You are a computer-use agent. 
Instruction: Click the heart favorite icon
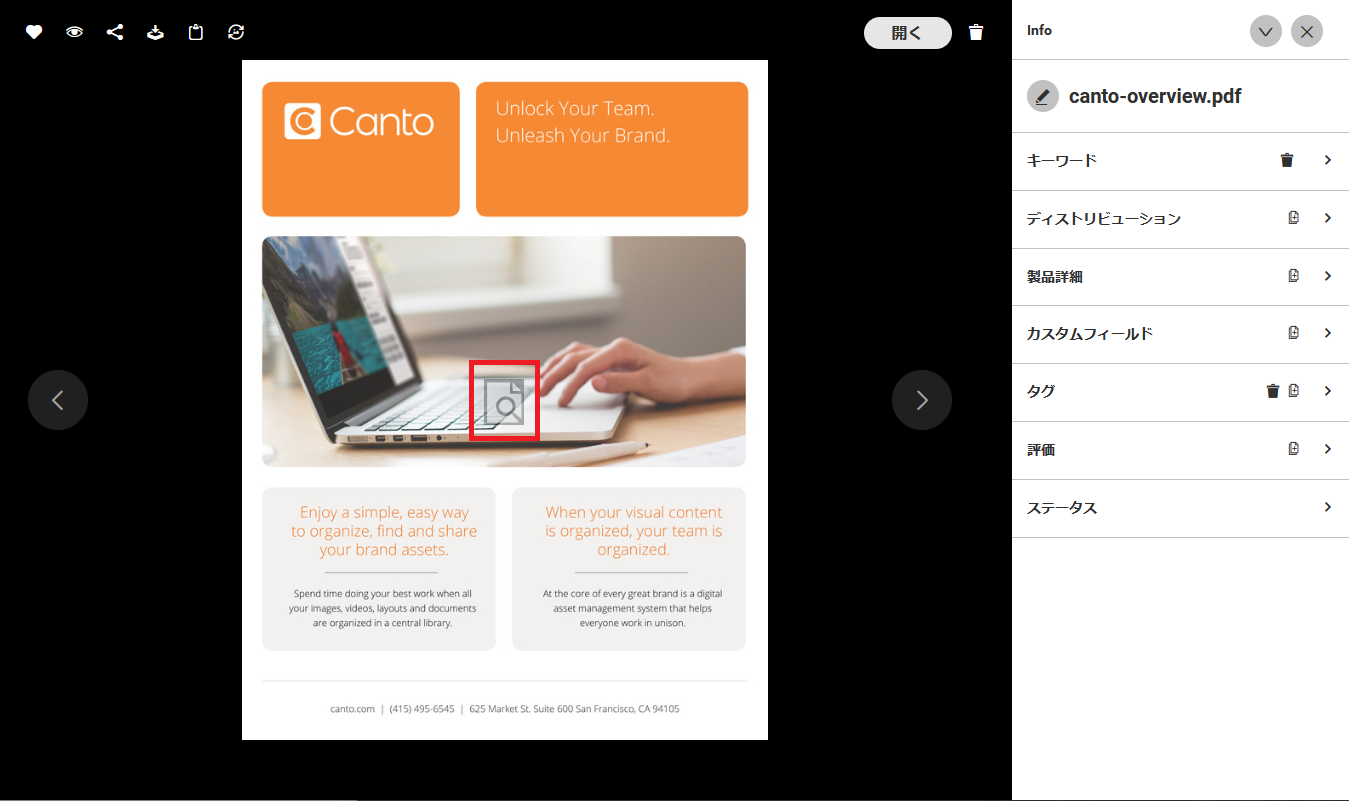point(34,32)
